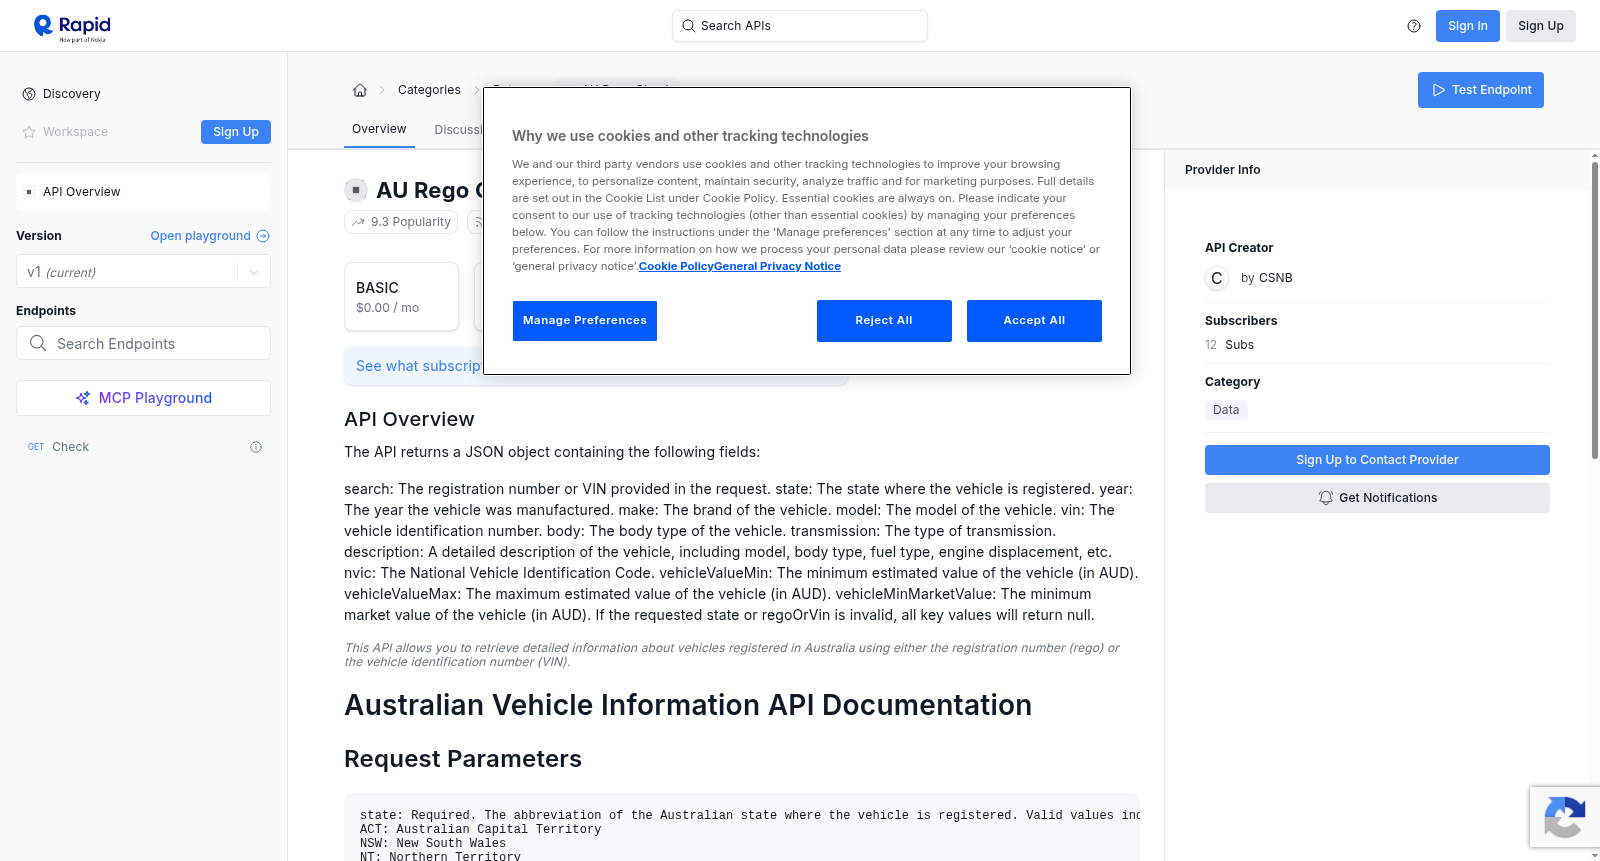The width and height of the screenshot is (1600, 861).
Task: Click the API creator CSNB avatar
Action: pyautogui.click(x=1217, y=278)
